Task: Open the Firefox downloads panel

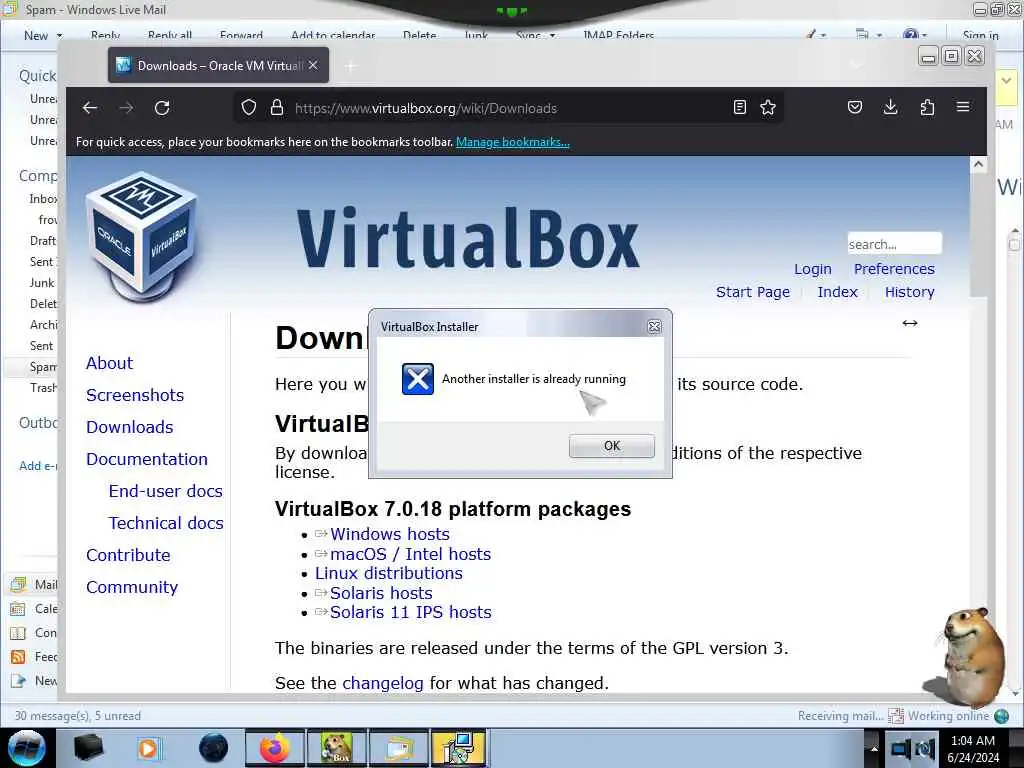Action: (x=890, y=108)
